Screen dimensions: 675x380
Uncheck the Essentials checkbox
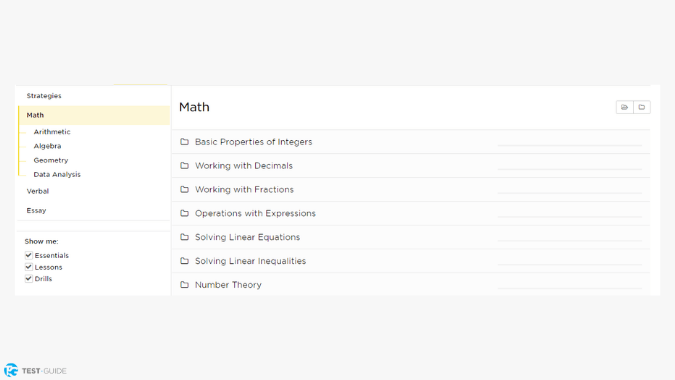(x=29, y=255)
